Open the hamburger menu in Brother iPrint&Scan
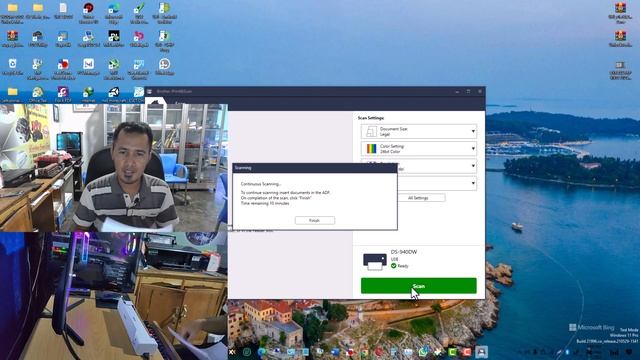 pyautogui.click(x=149, y=91)
